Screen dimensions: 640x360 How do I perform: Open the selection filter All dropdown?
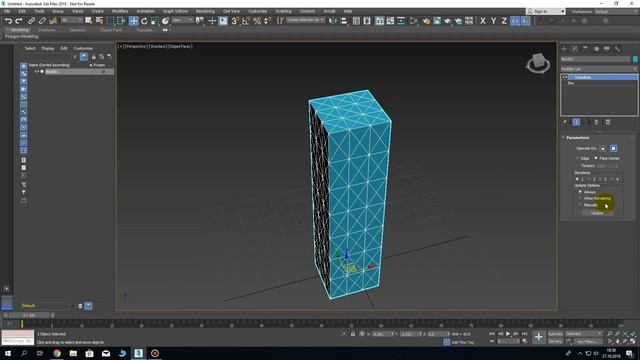tap(72, 20)
